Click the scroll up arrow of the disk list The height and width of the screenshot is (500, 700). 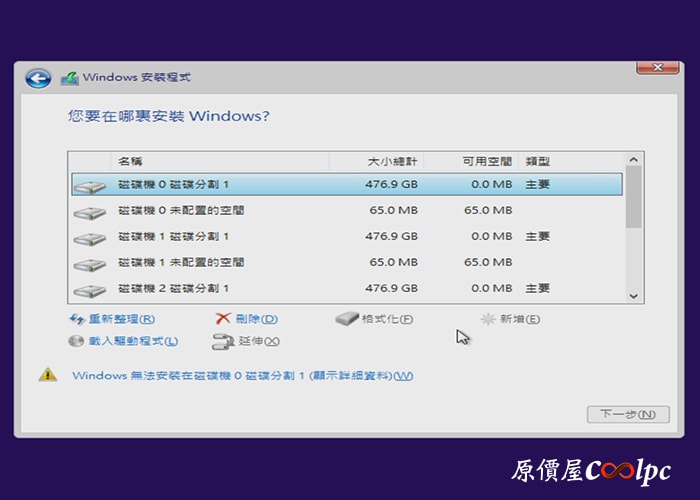[x=633, y=159]
